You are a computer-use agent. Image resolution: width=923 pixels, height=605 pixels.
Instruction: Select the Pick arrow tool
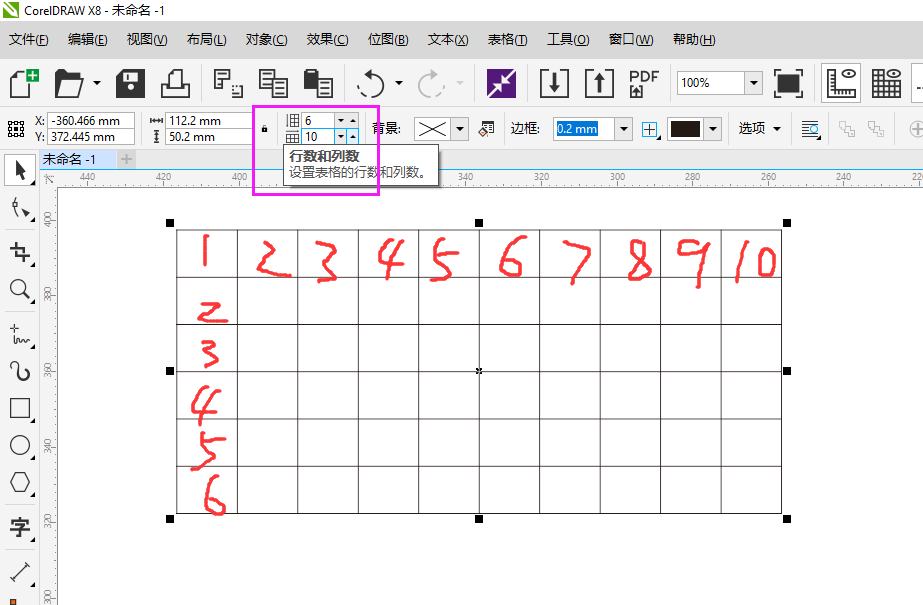pyautogui.click(x=20, y=171)
